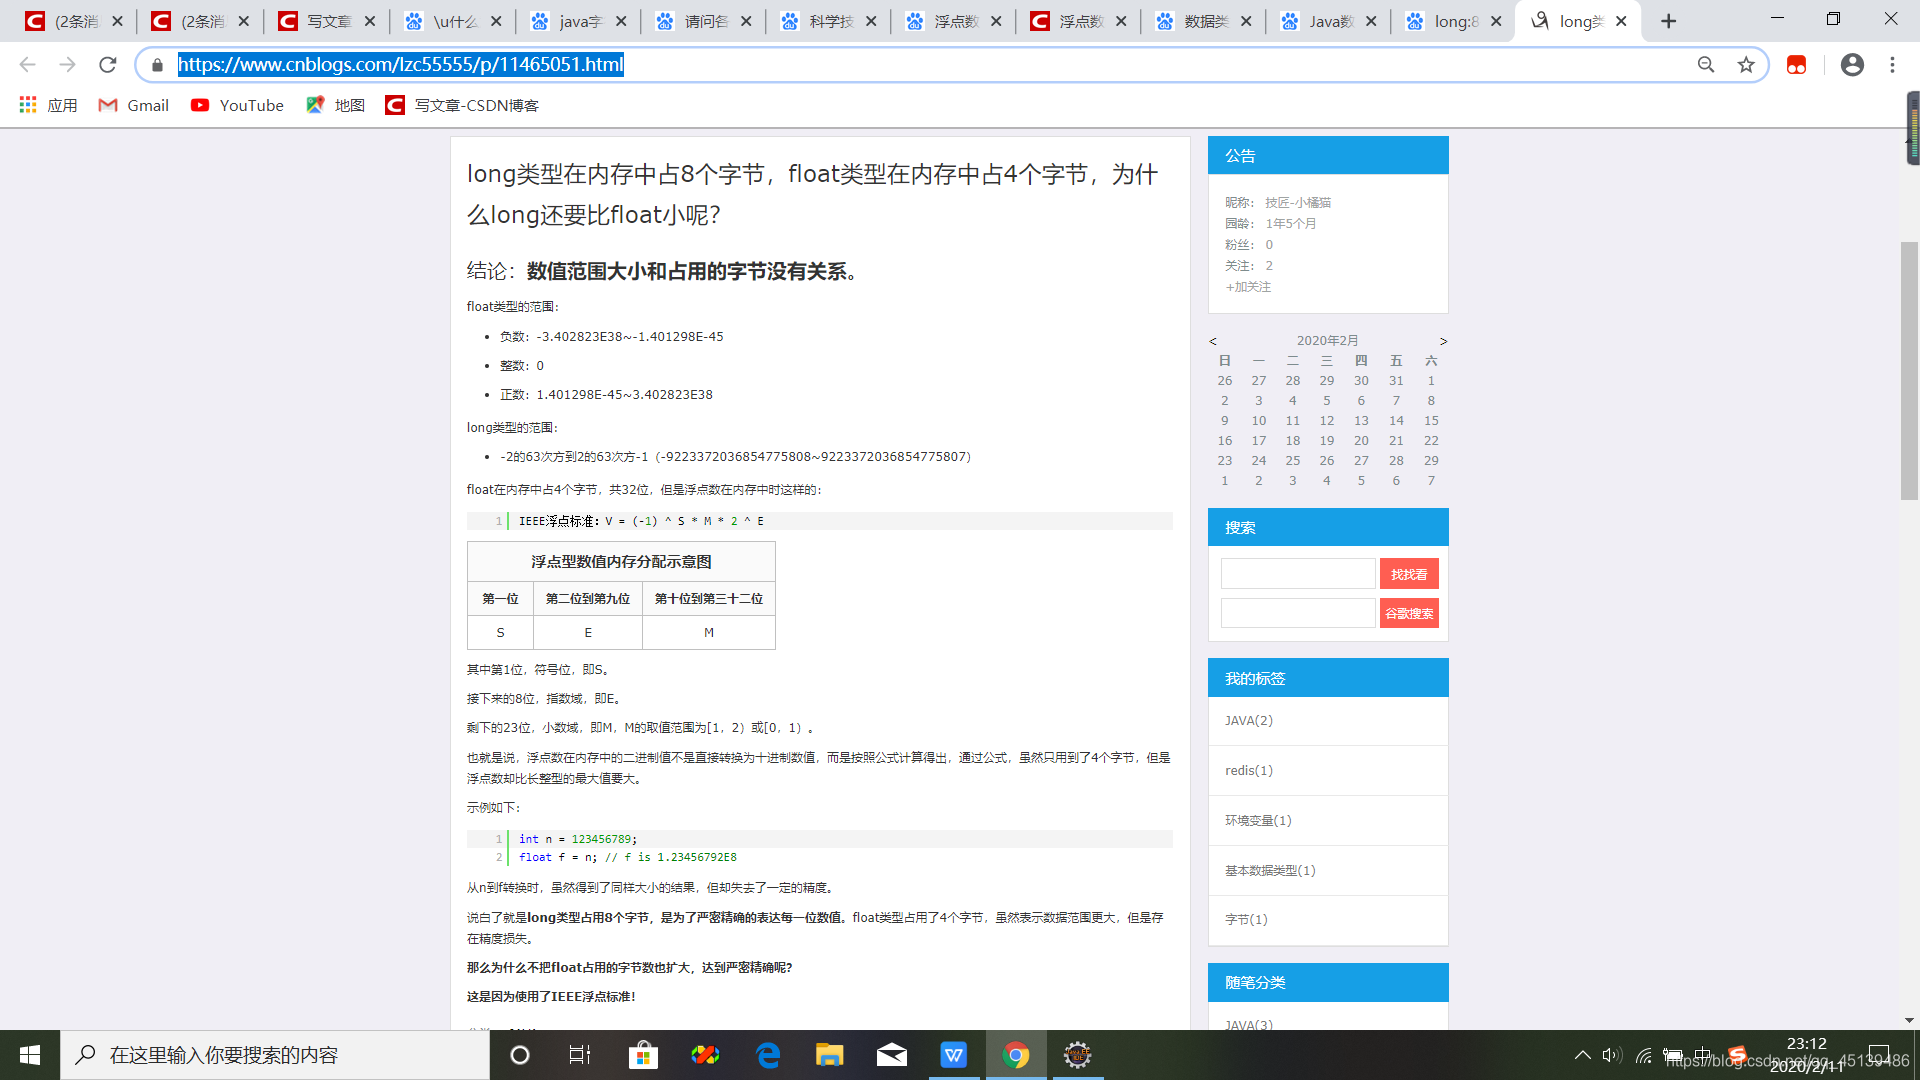The image size is (1920, 1080).
Task: Open the YouTube bookmark
Action: (237, 105)
